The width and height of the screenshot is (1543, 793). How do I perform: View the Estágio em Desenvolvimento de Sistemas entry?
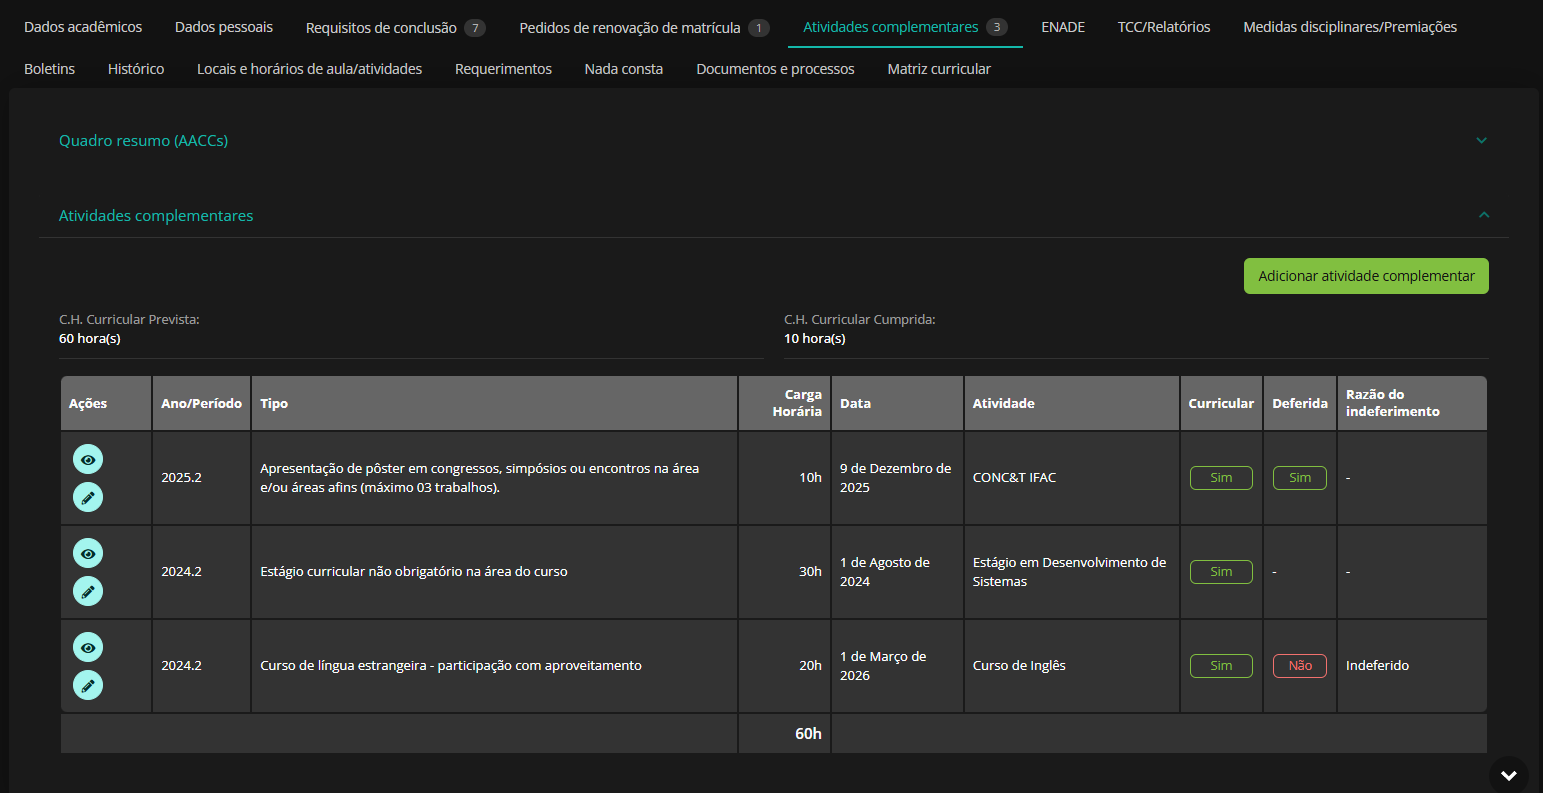(x=88, y=553)
